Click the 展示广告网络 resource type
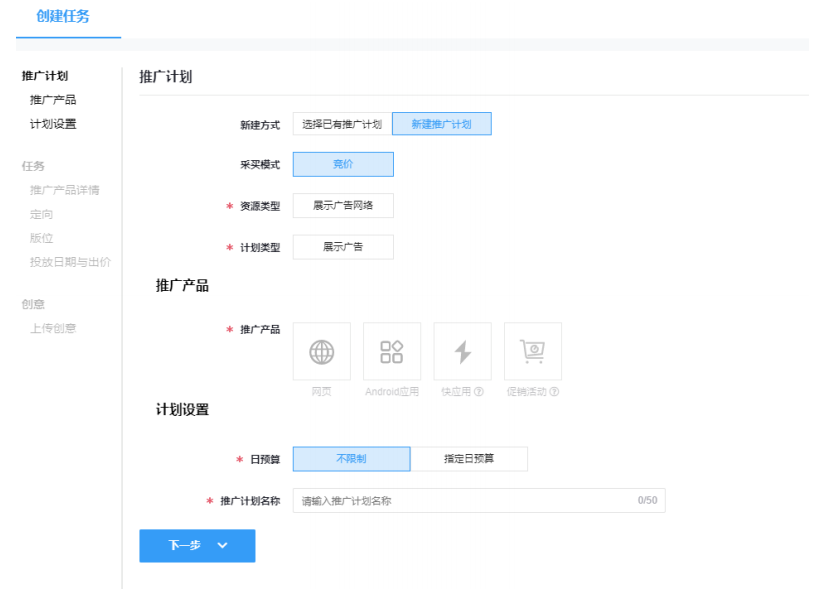Image resolution: width=815 pixels, height=600 pixels. pyautogui.click(x=343, y=205)
